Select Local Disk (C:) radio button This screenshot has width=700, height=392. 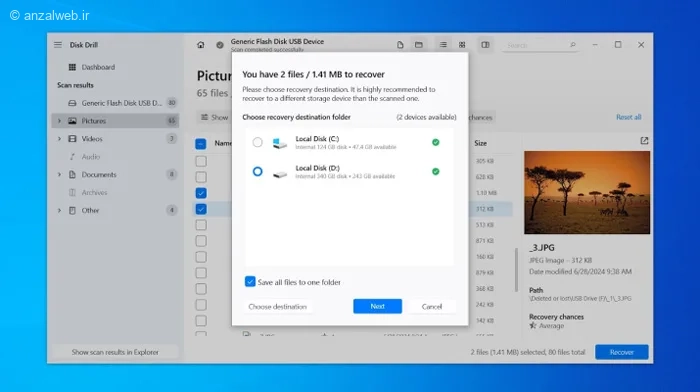point(258,142)
